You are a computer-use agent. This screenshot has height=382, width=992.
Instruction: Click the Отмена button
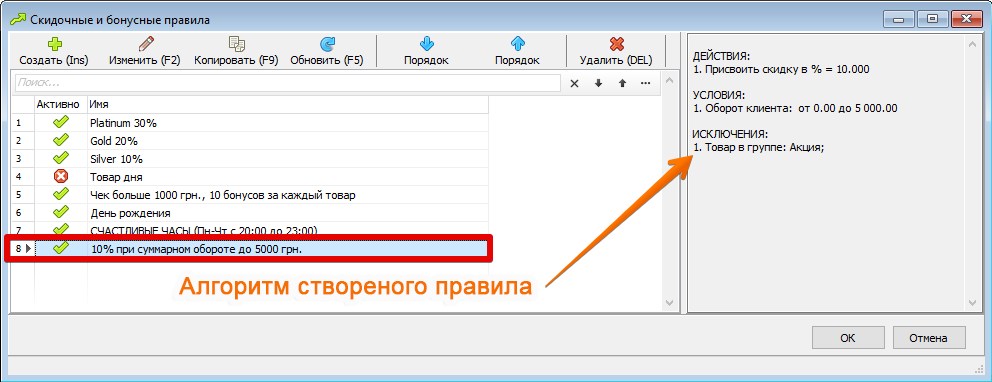click(929, 338)
